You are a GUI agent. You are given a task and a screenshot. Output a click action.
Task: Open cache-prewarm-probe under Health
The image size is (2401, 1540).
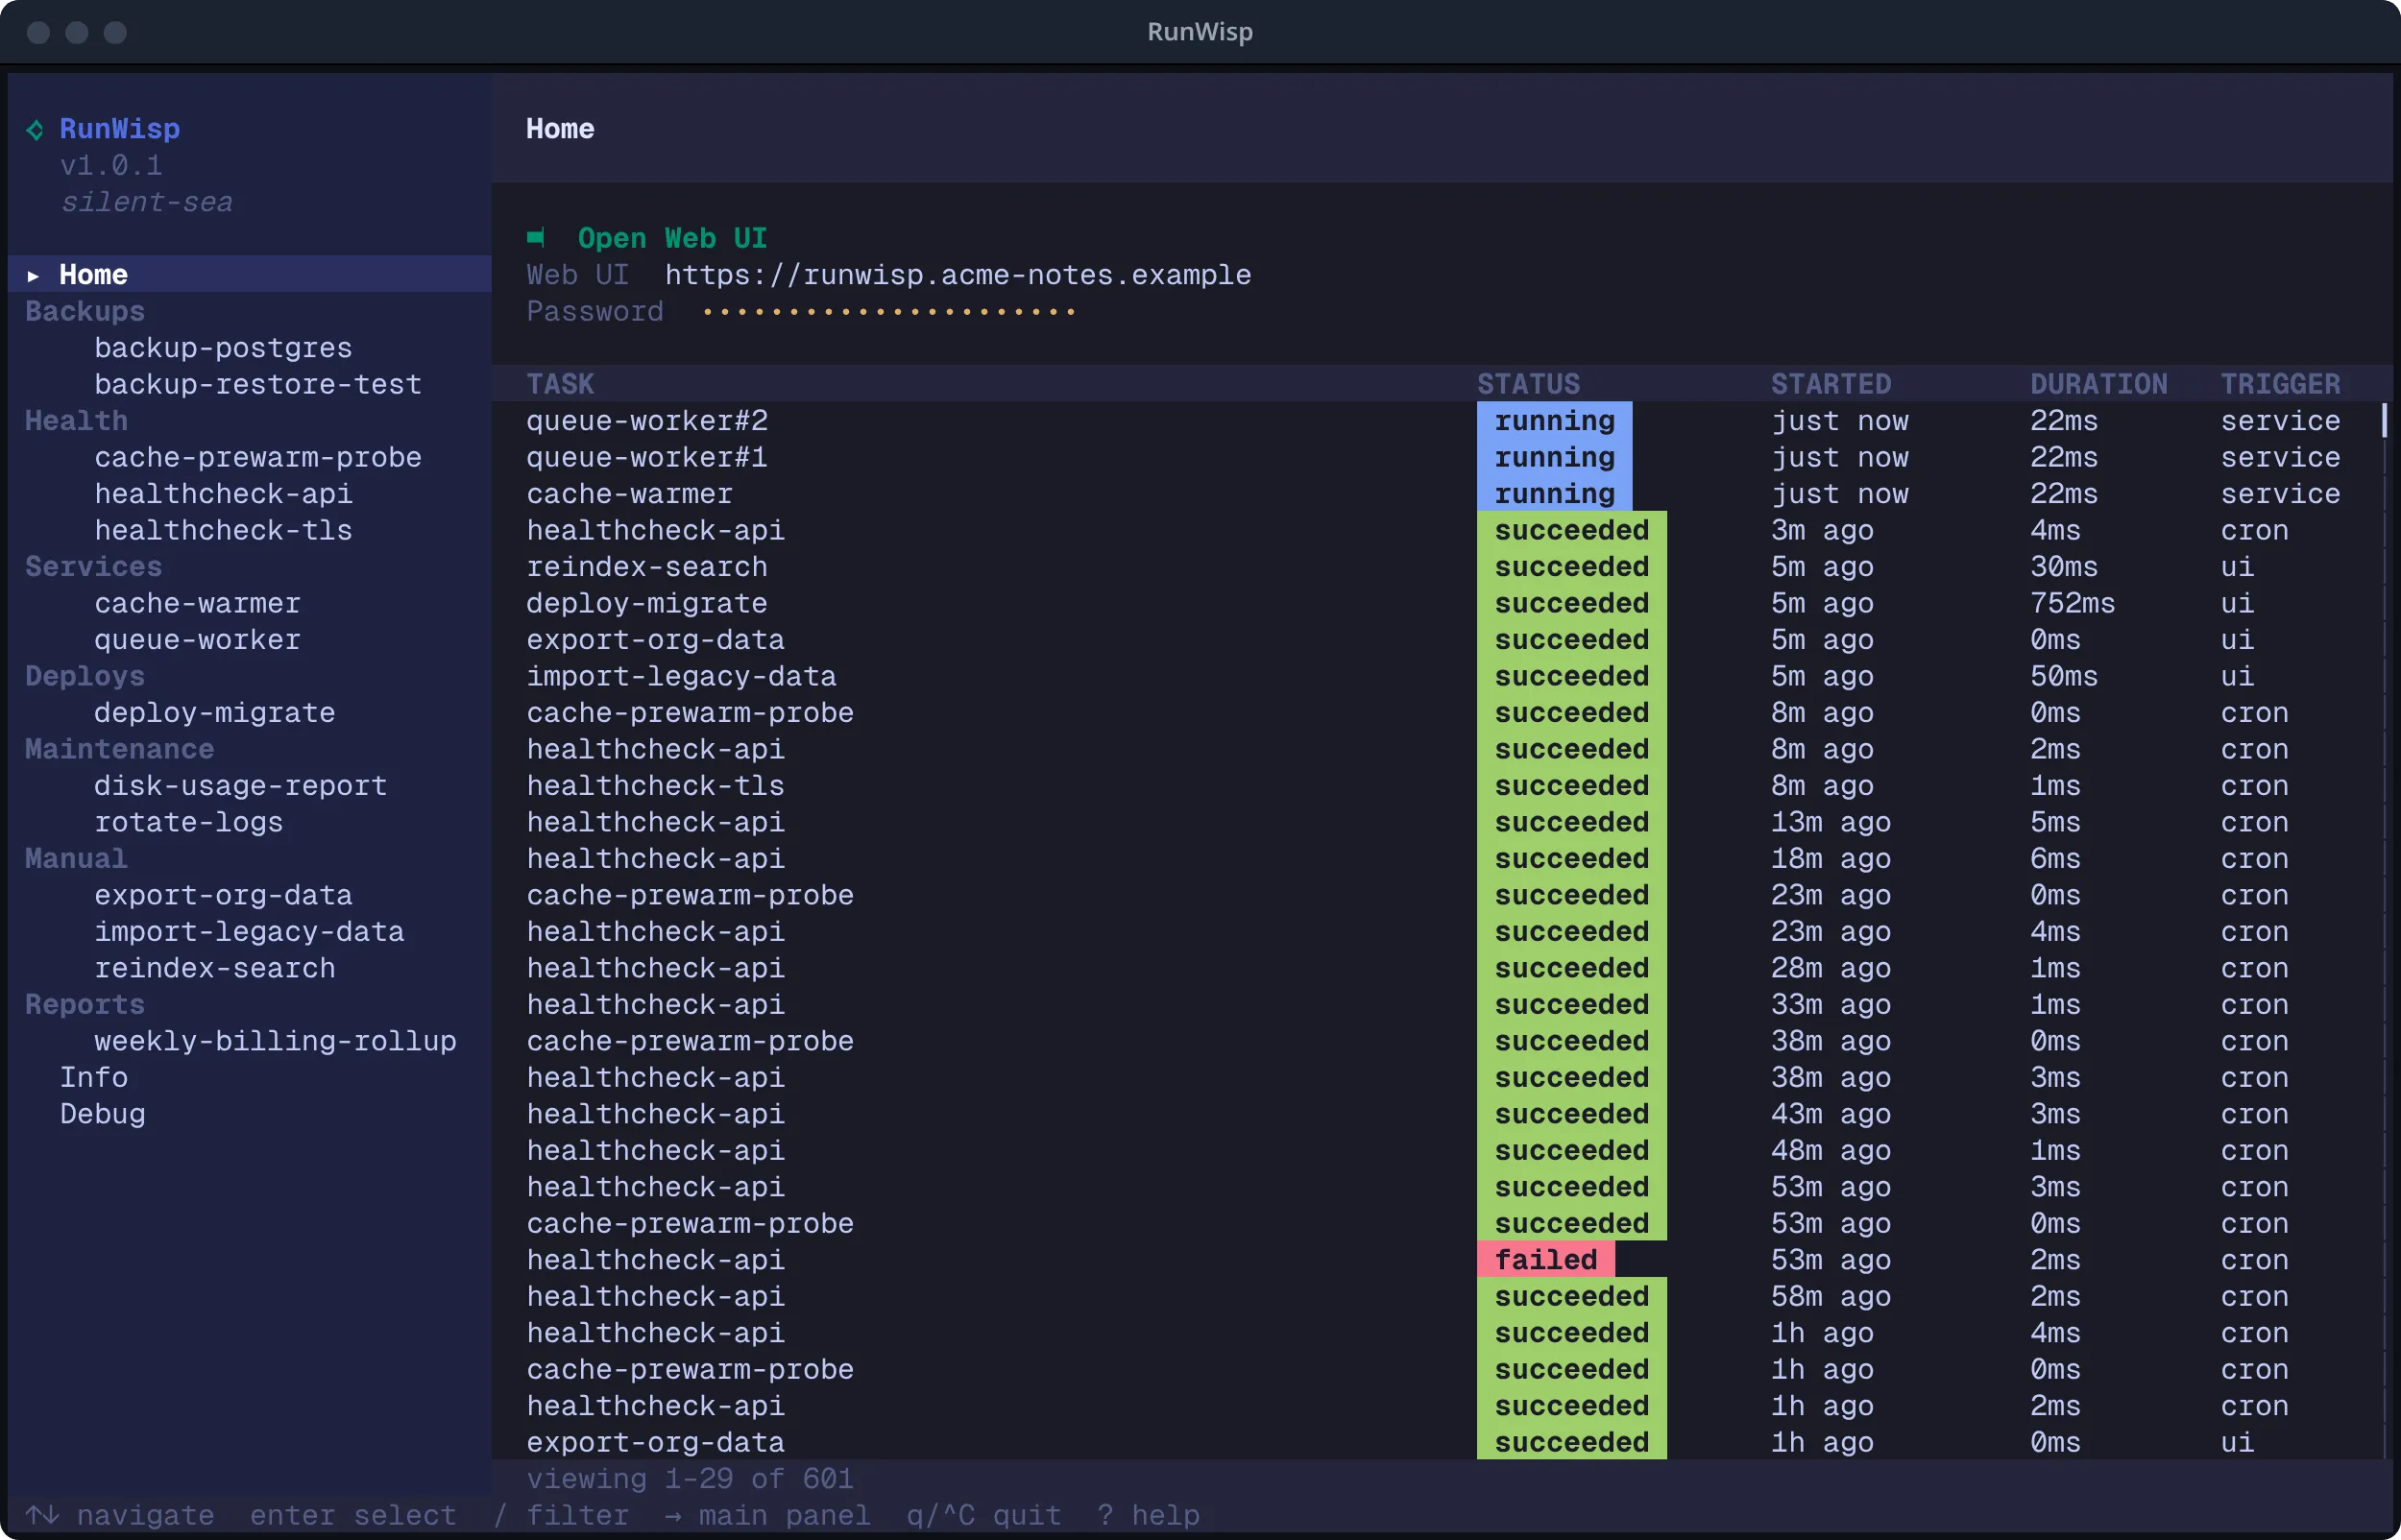(x=258, y=457)
